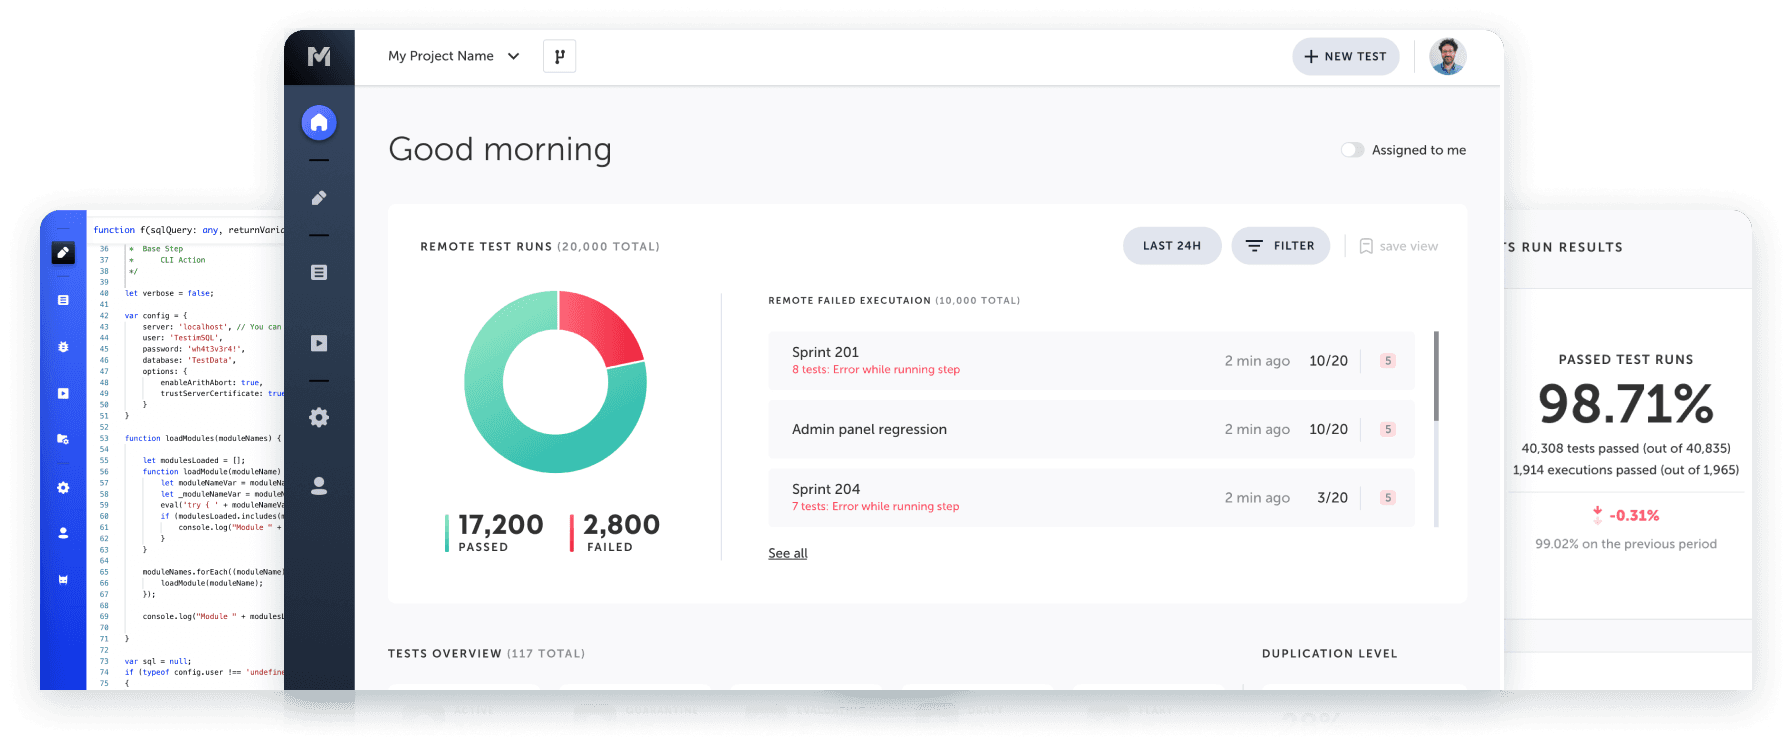This screenshot has width=1792, height=740.
Task: Click the play icon in the dark sidebar
Action: coord(319,343)
